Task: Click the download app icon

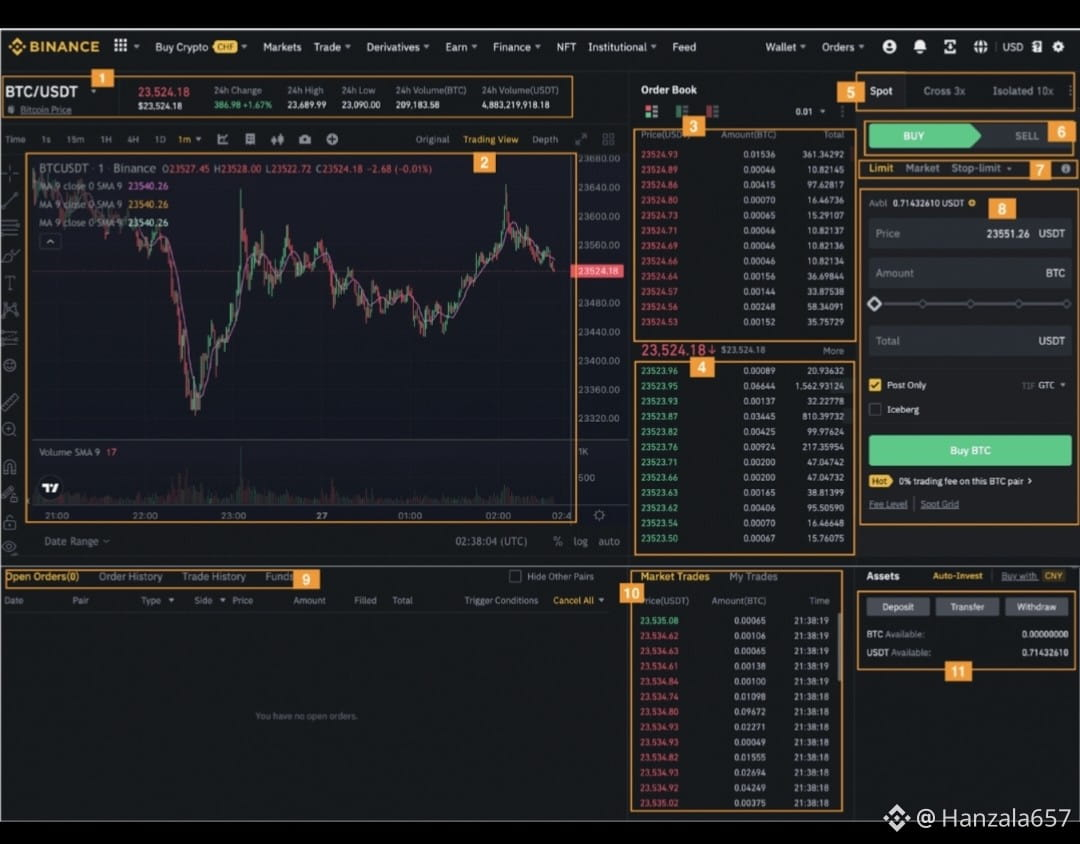Action: 950,47
